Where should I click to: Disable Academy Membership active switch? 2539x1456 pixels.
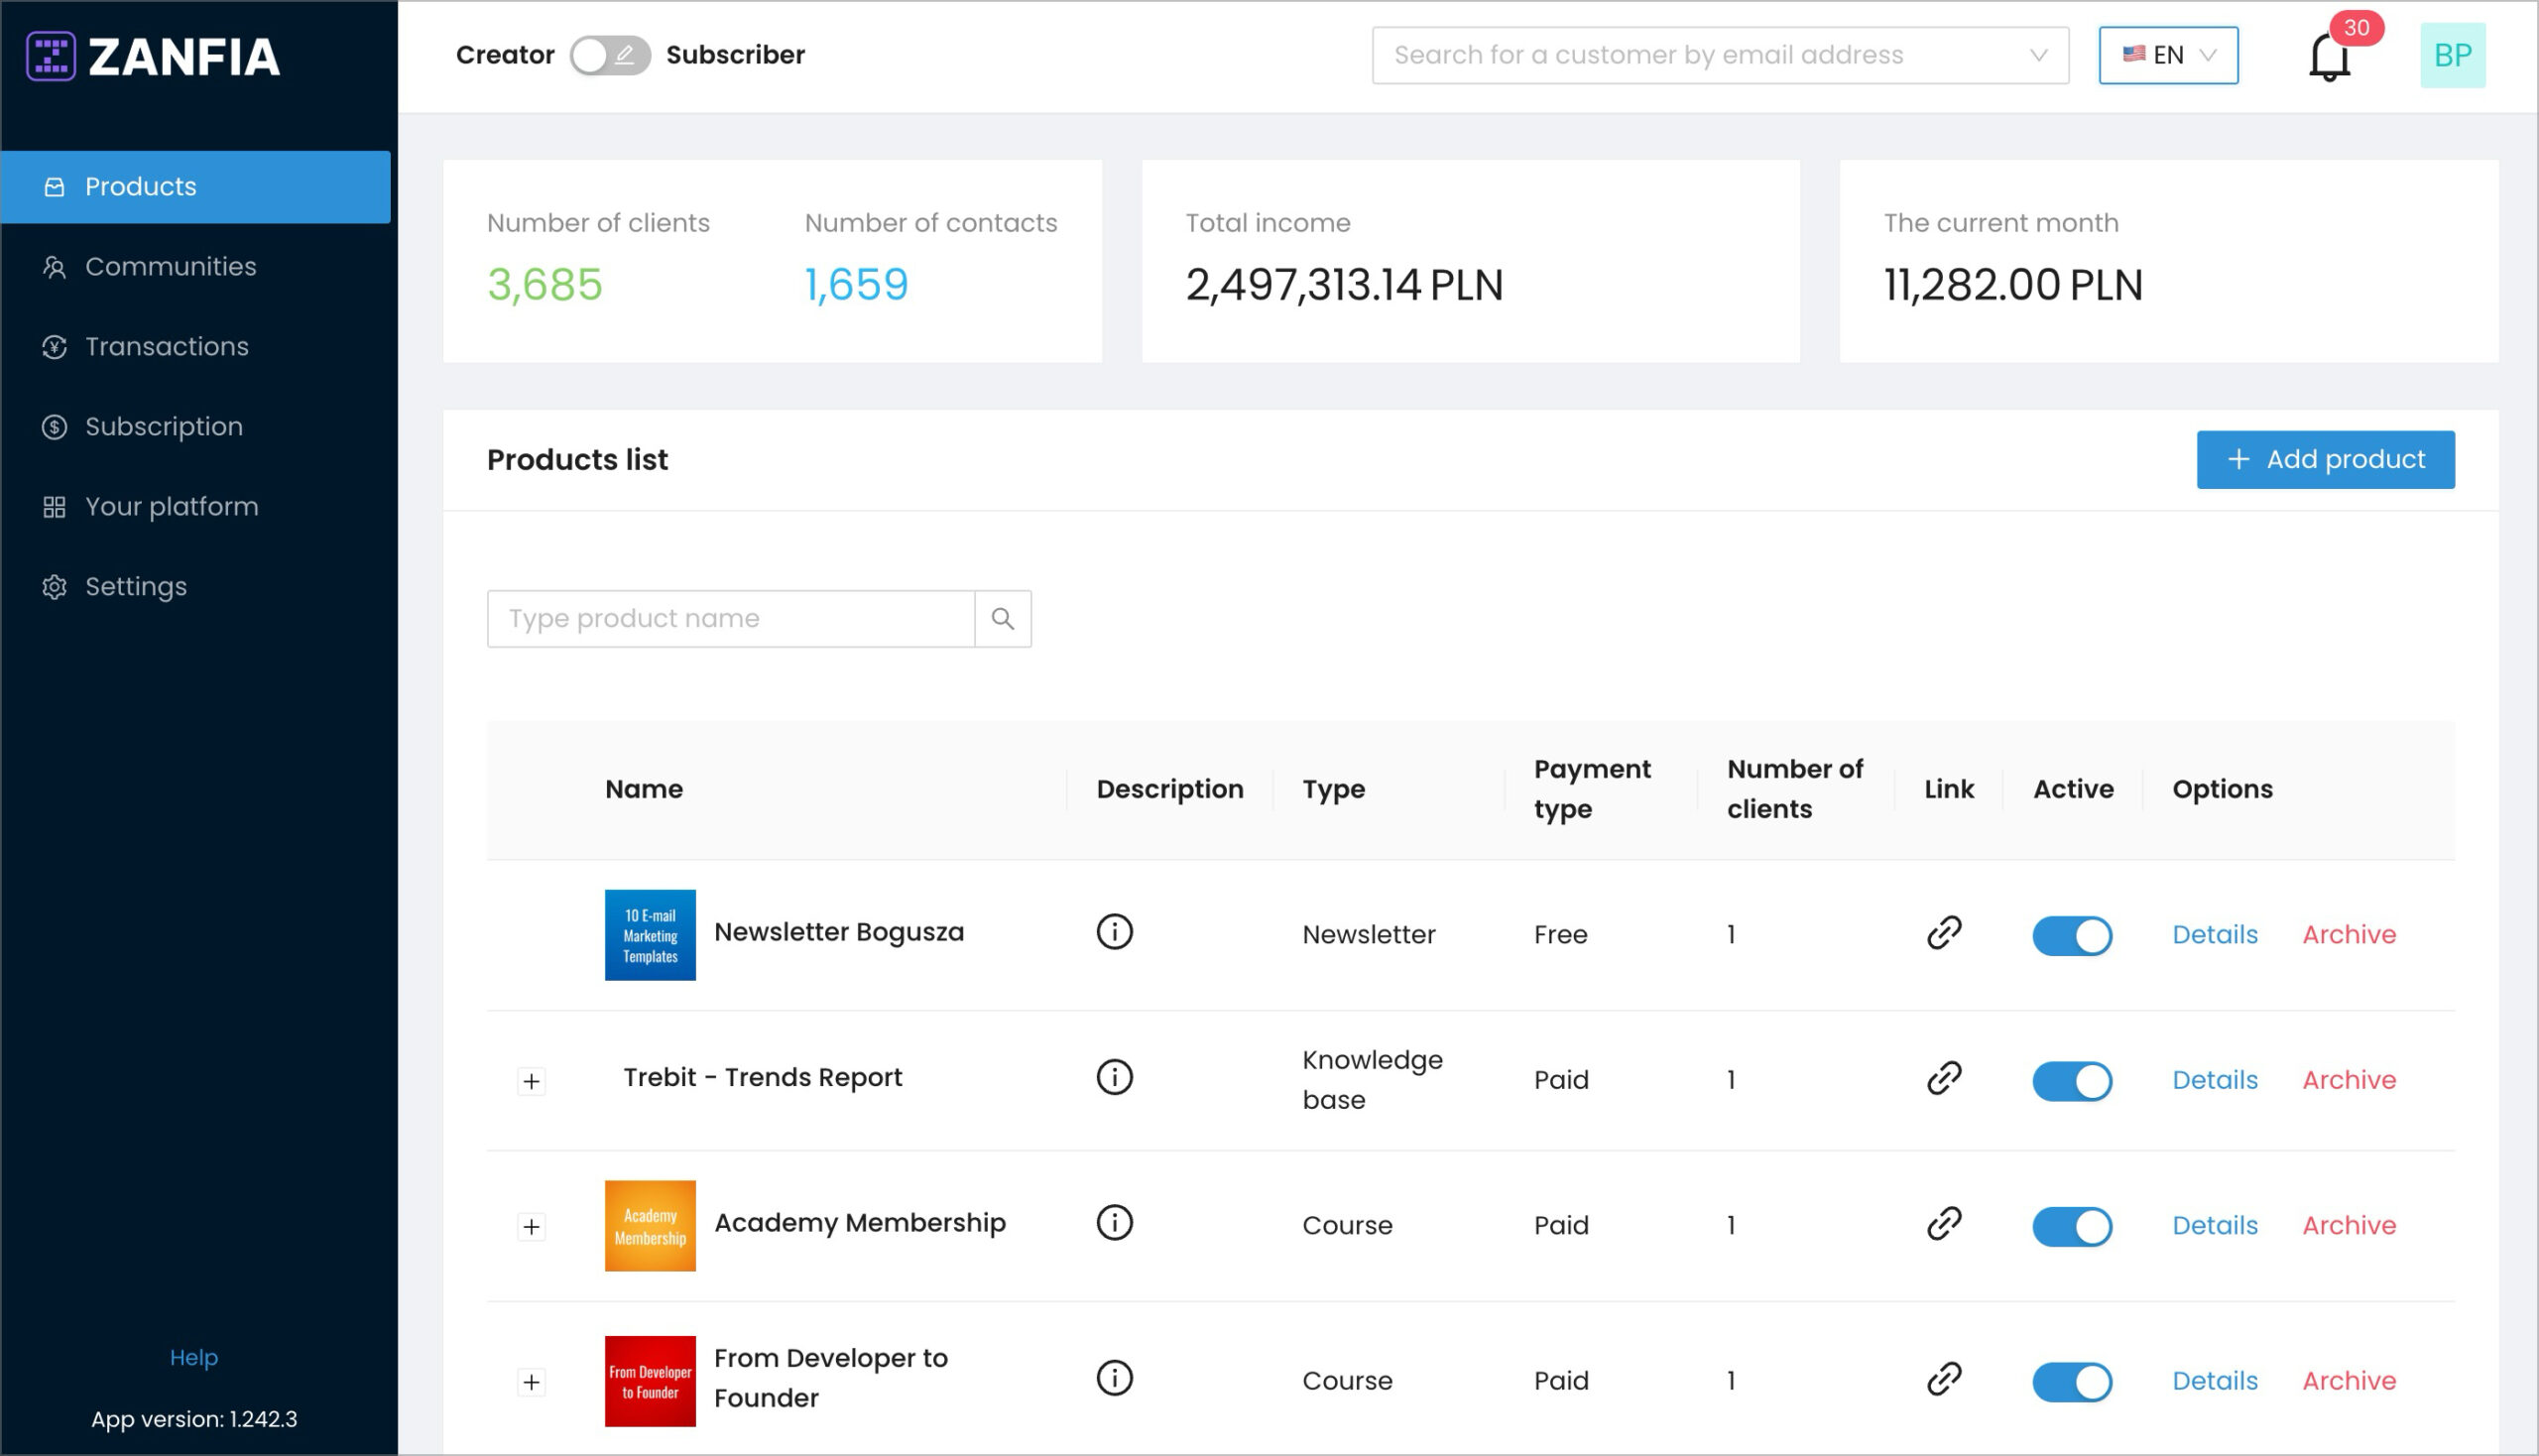2071,1226
